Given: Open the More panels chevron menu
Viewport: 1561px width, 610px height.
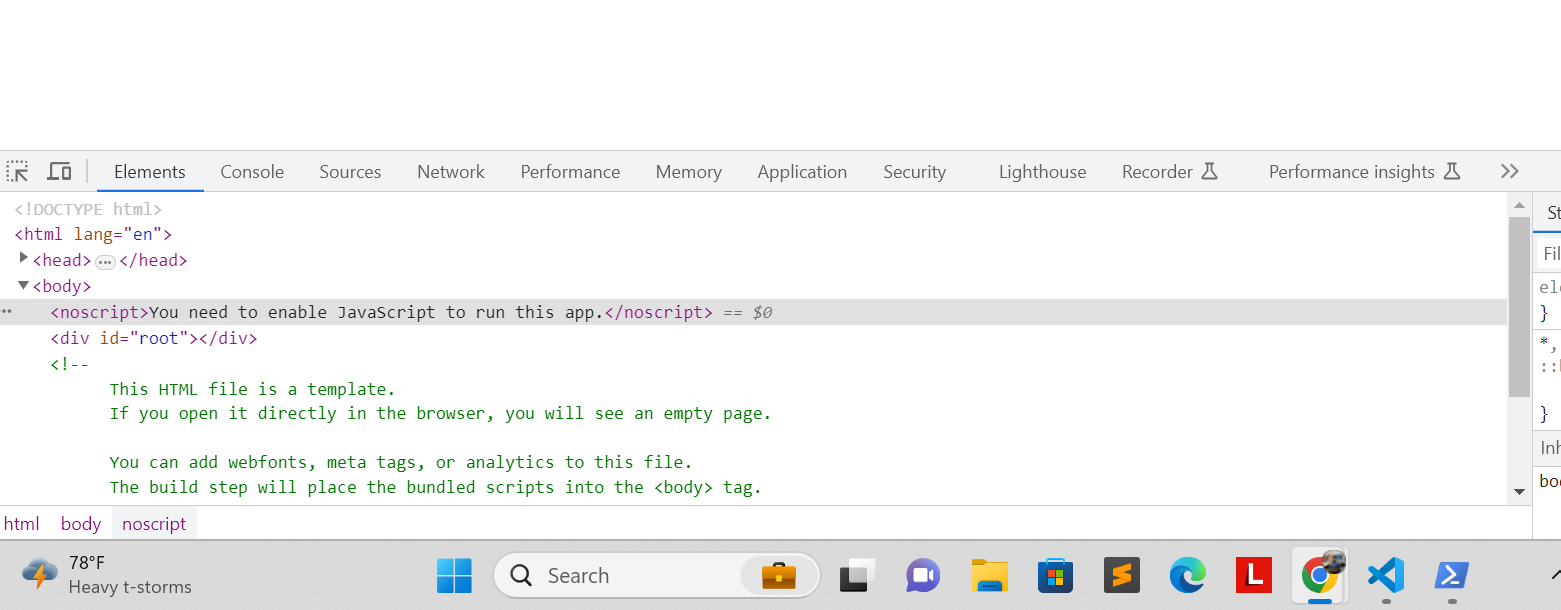Looking at the screenshot, I should (x=1509, y=171).
